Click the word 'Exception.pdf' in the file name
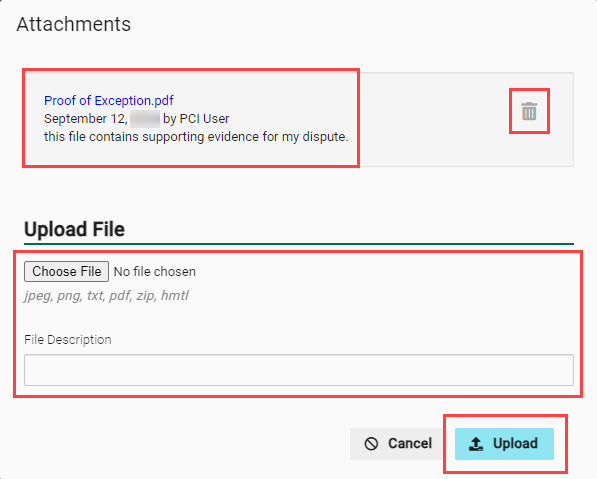597x479 pixels. 134,101
